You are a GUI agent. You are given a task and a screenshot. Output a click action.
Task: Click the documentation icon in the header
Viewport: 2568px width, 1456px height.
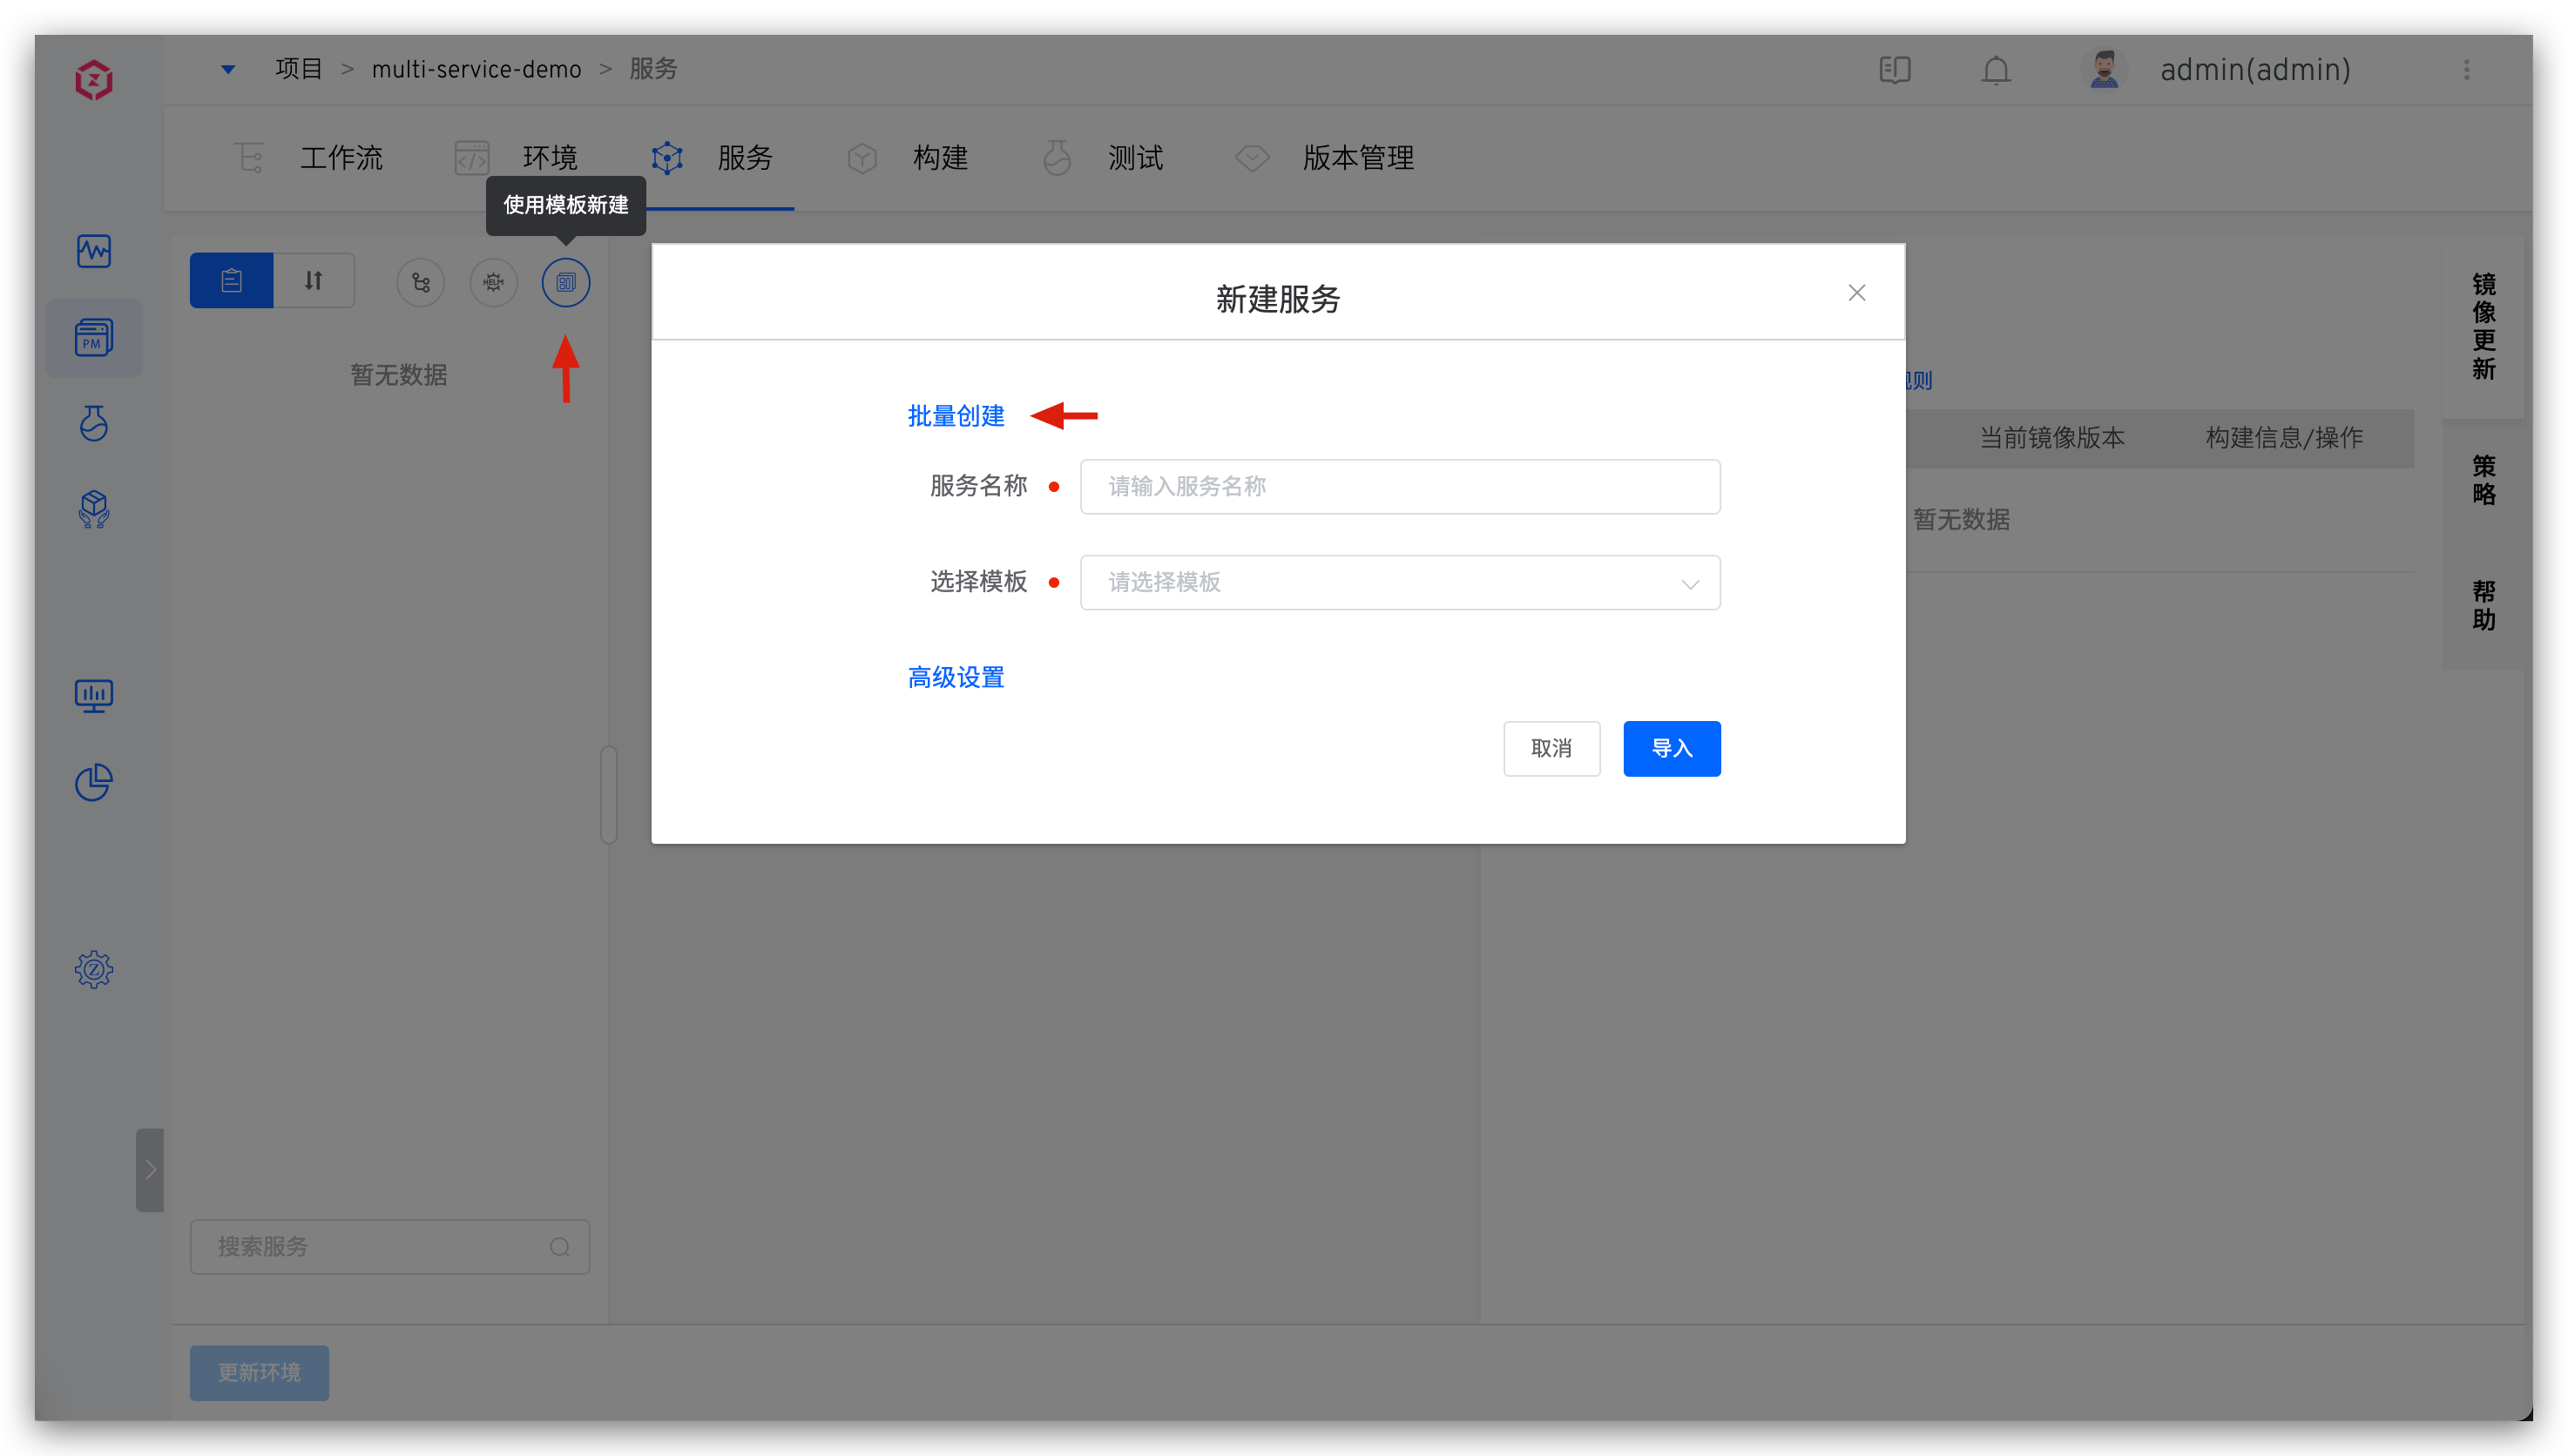pos(1895,70)
